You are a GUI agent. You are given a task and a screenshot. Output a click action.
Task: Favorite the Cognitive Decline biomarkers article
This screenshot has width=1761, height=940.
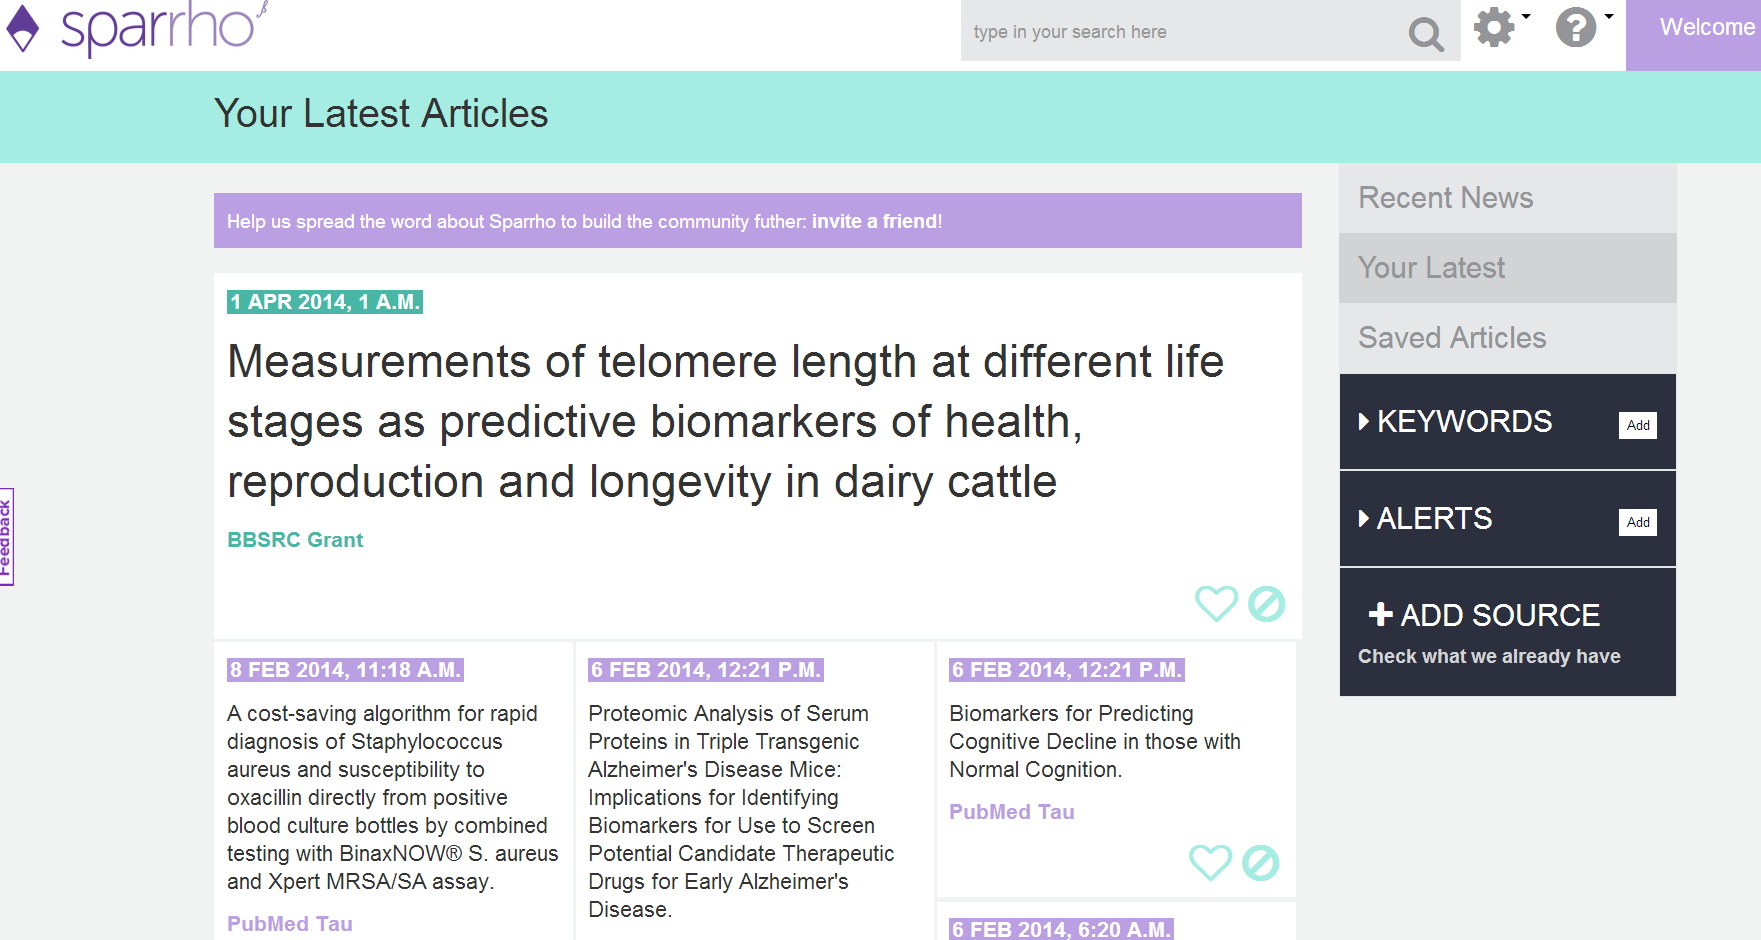[1210, 862]
